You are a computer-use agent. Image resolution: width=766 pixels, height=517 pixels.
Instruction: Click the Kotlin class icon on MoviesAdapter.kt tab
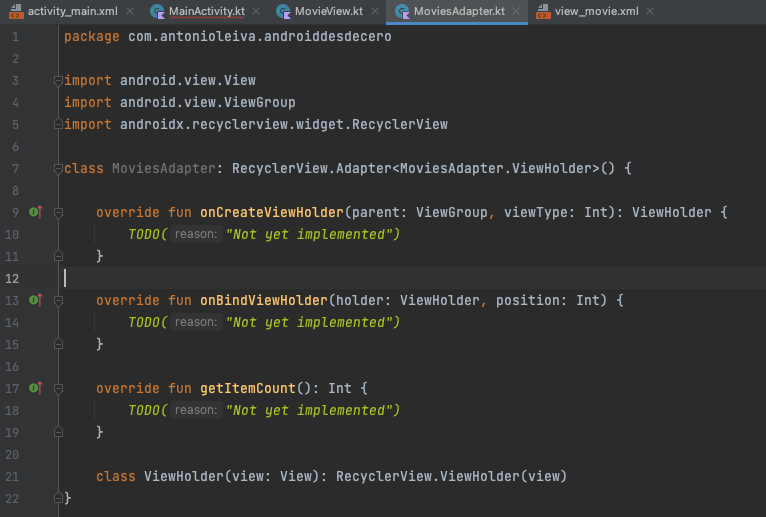(x=402, y=11)
